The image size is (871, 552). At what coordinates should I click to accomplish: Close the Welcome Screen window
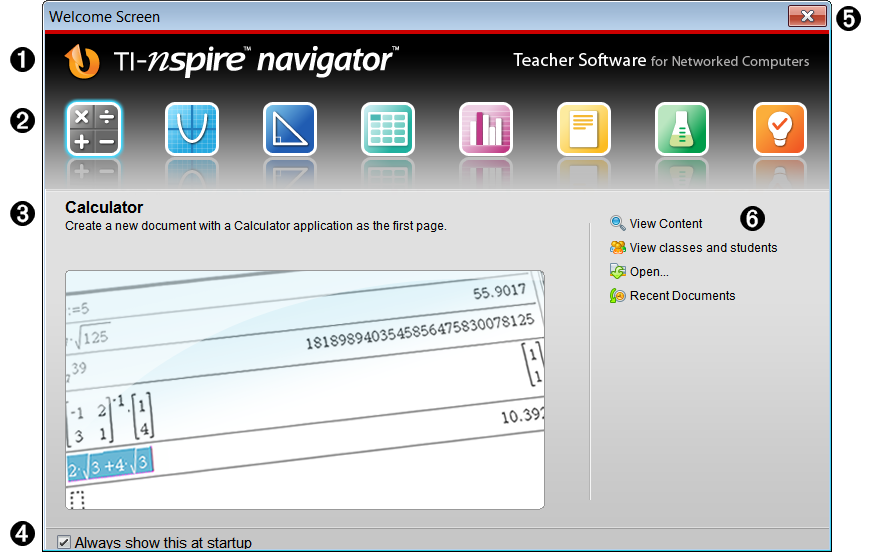(x=806, y=16)
